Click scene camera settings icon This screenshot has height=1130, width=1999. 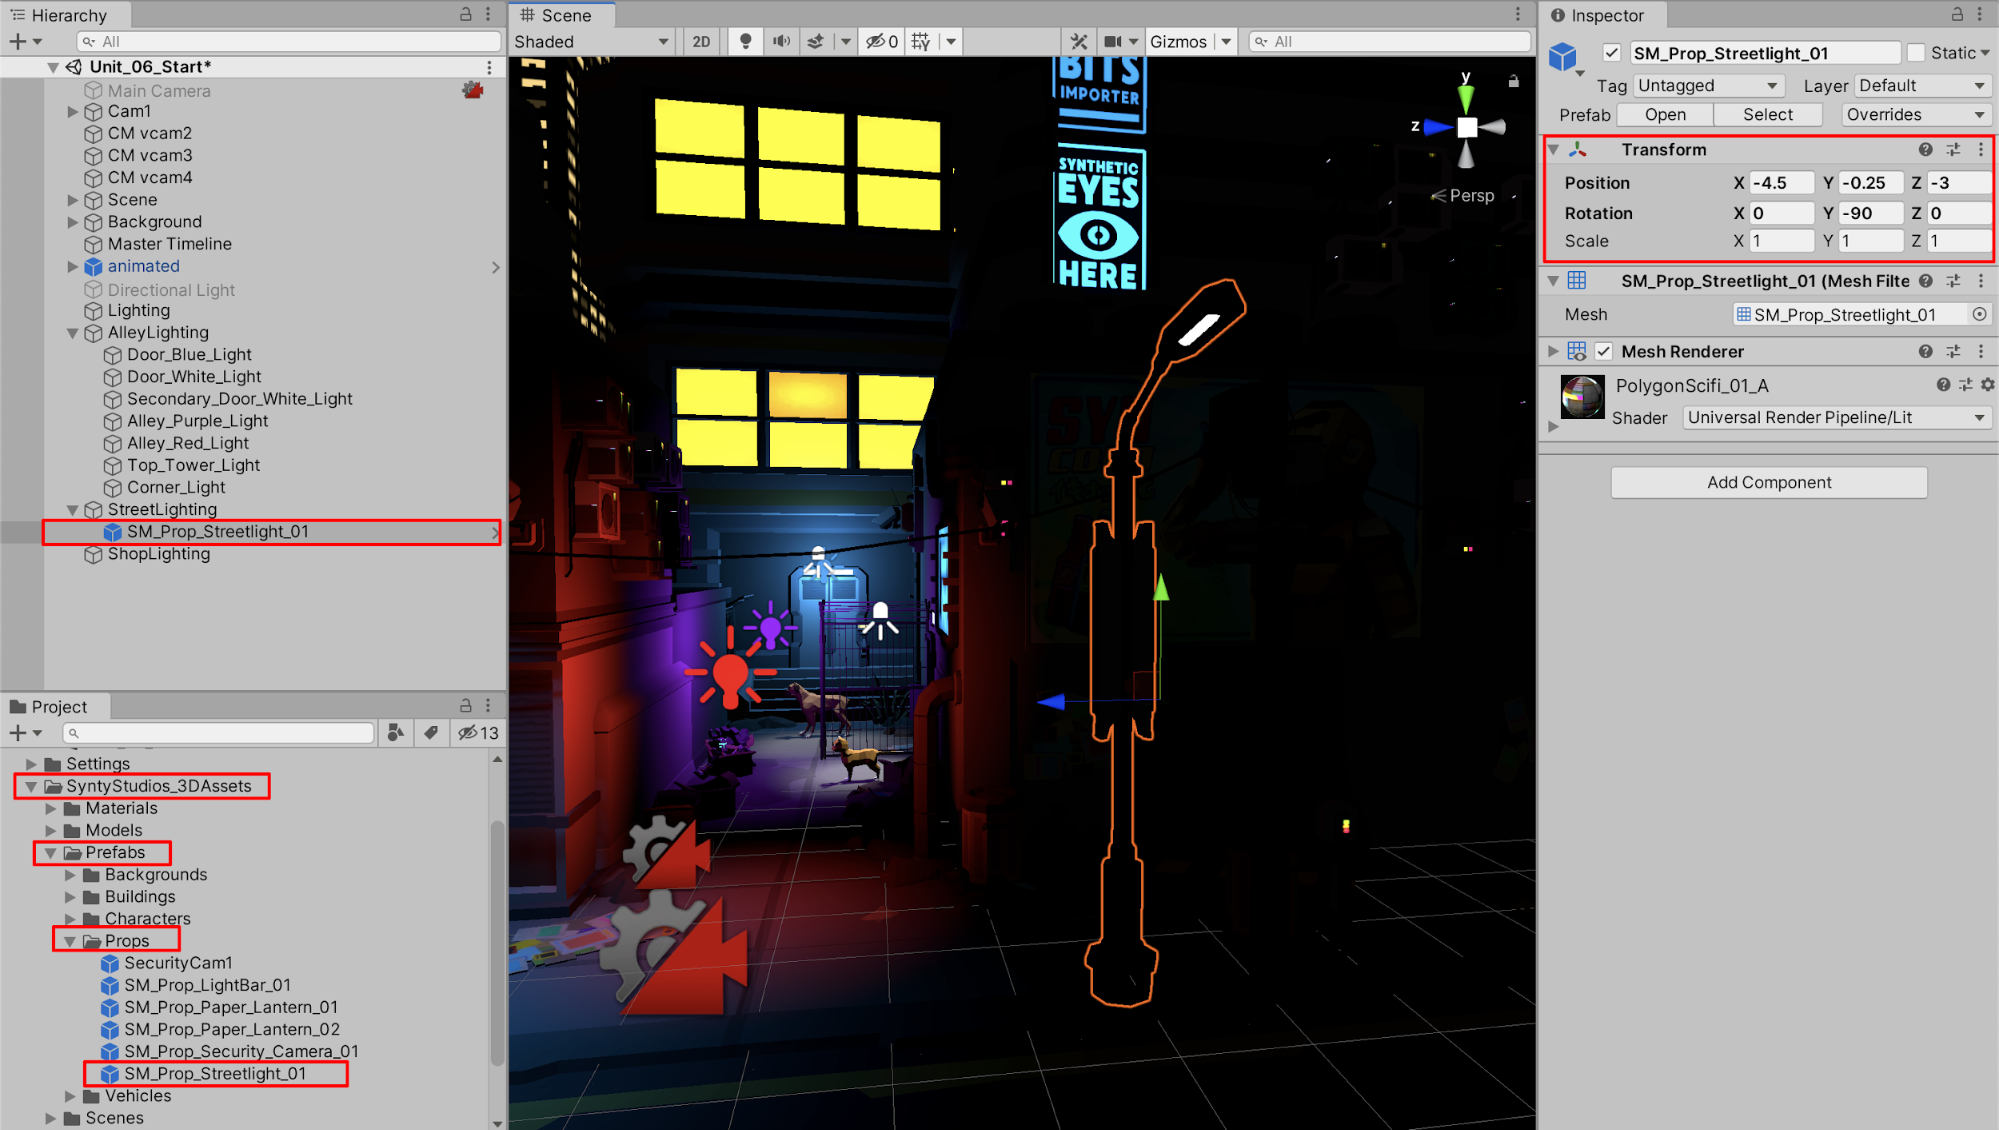(1113, 41)
